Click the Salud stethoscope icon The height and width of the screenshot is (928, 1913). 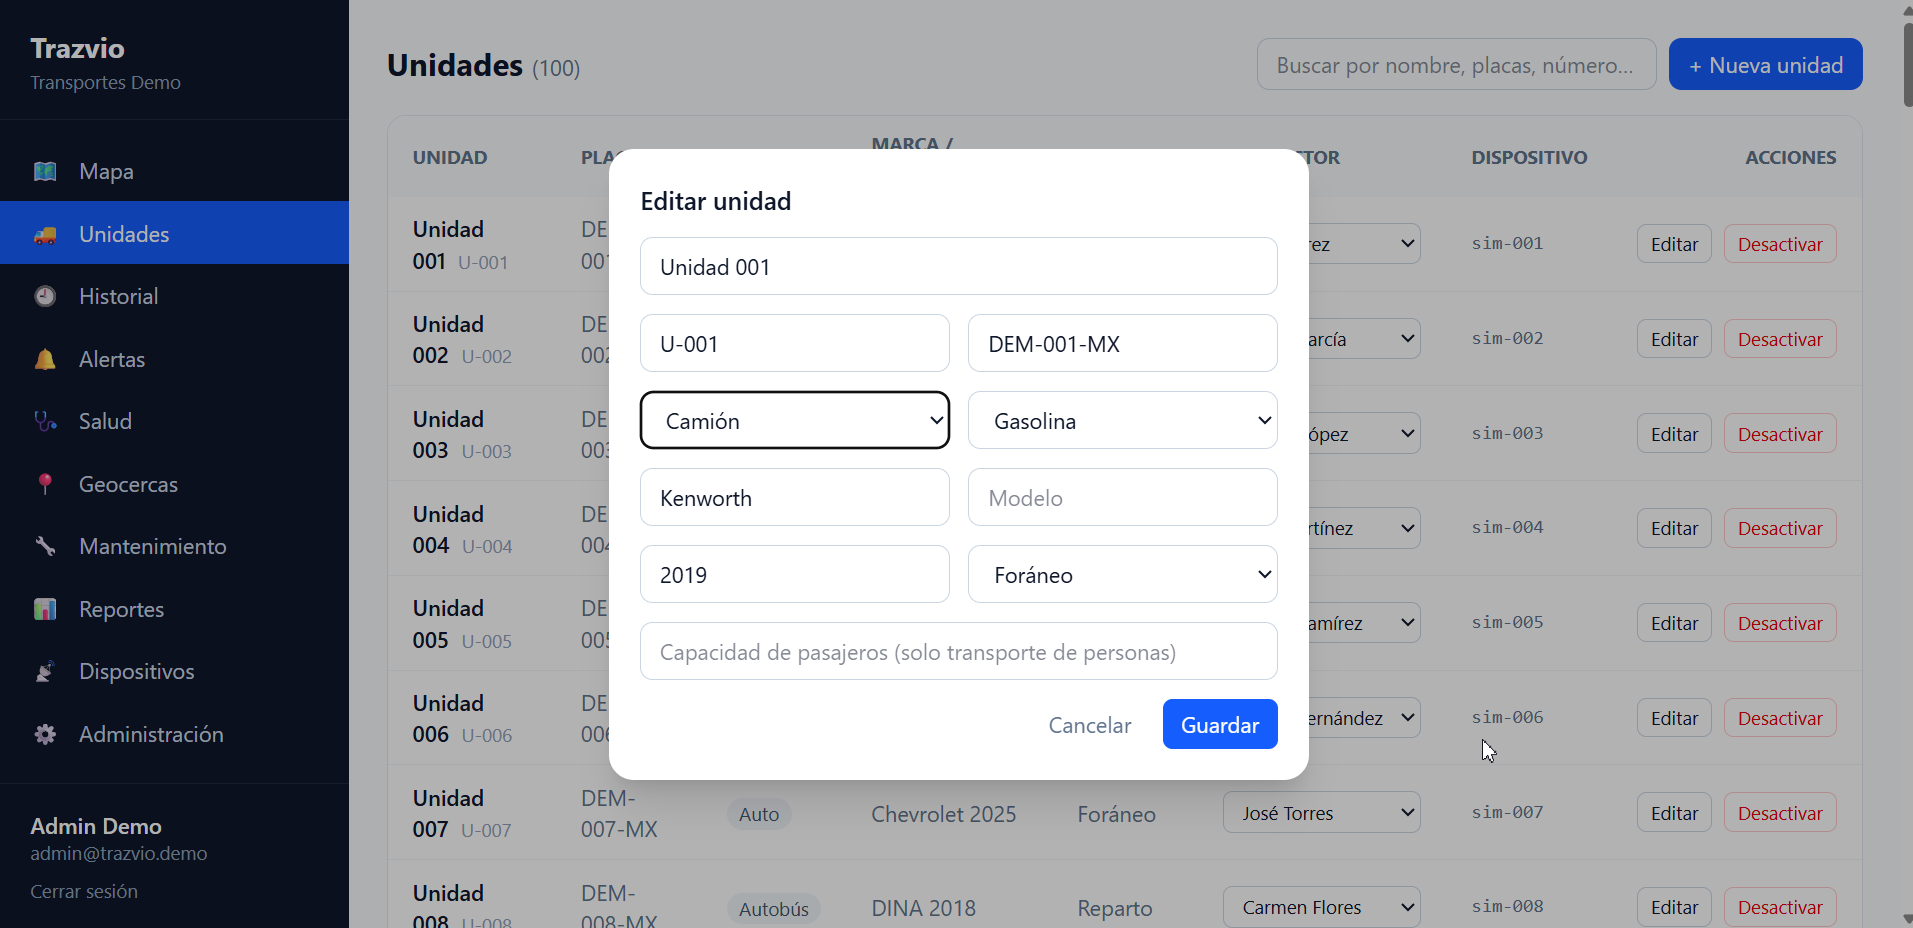tap(45, 421)
